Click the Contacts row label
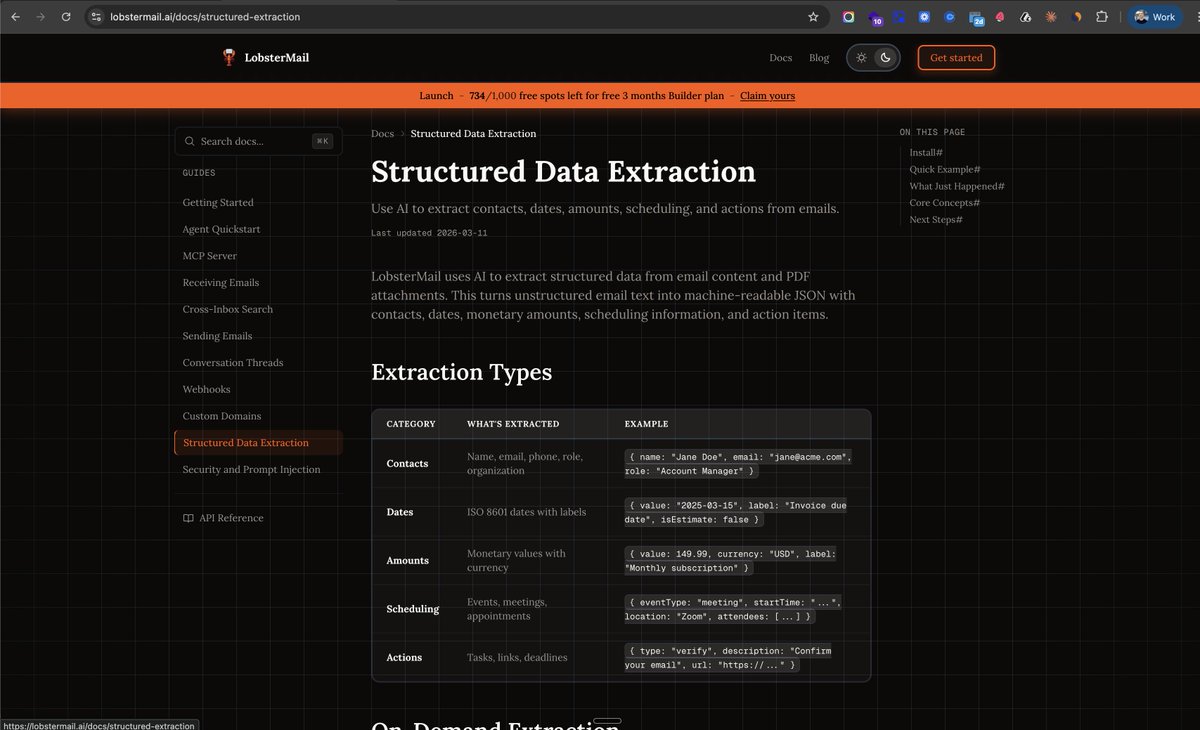This screenshot has height=730, width=1200. pos(407,464)
